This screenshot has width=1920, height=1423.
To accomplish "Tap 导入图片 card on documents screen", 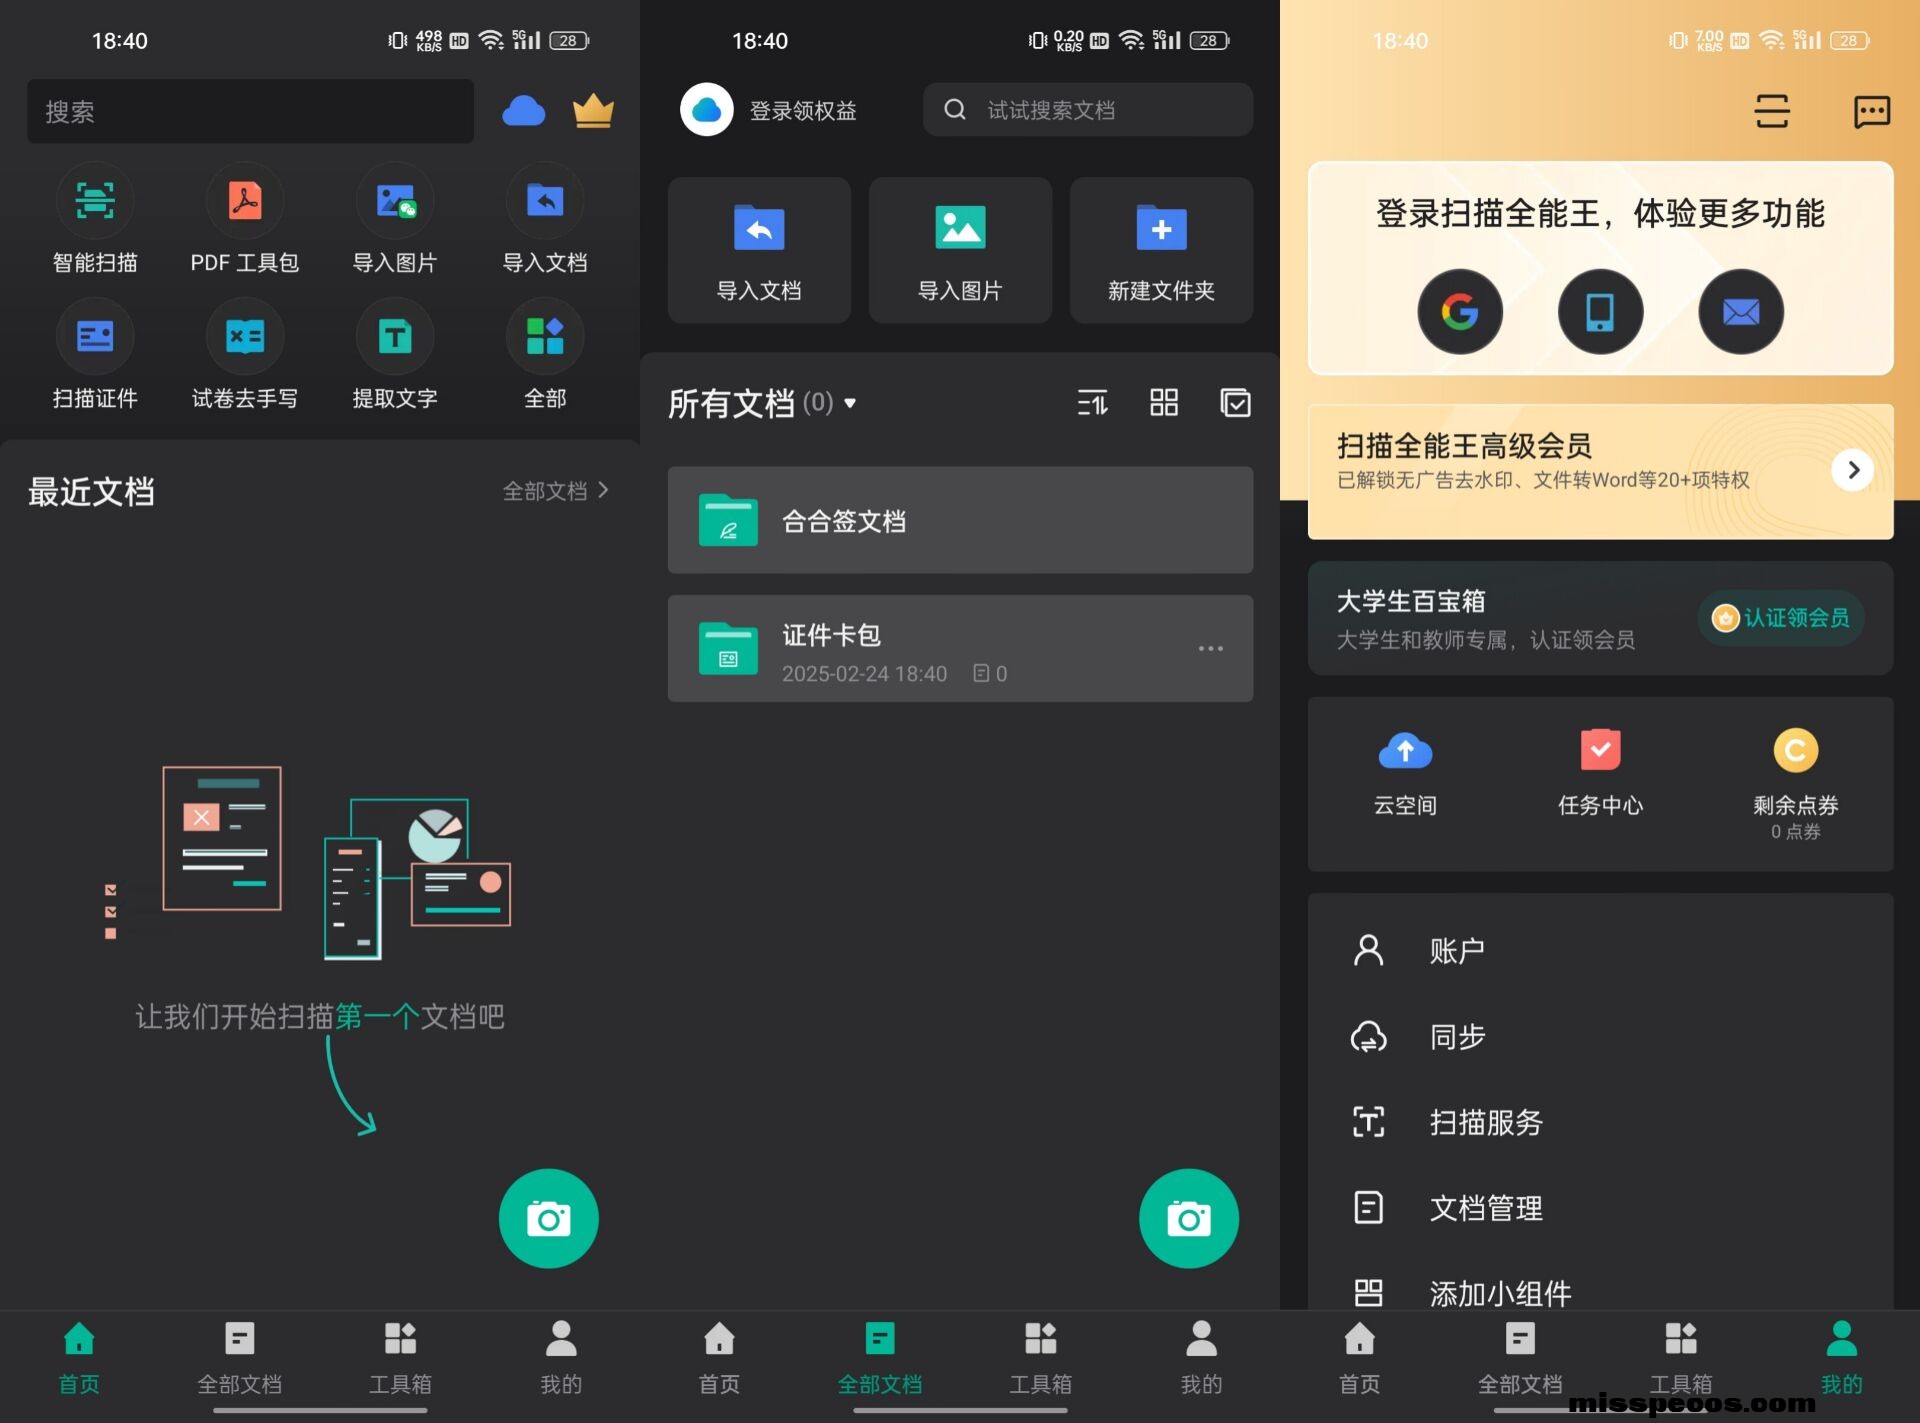I will coord(960,250).
